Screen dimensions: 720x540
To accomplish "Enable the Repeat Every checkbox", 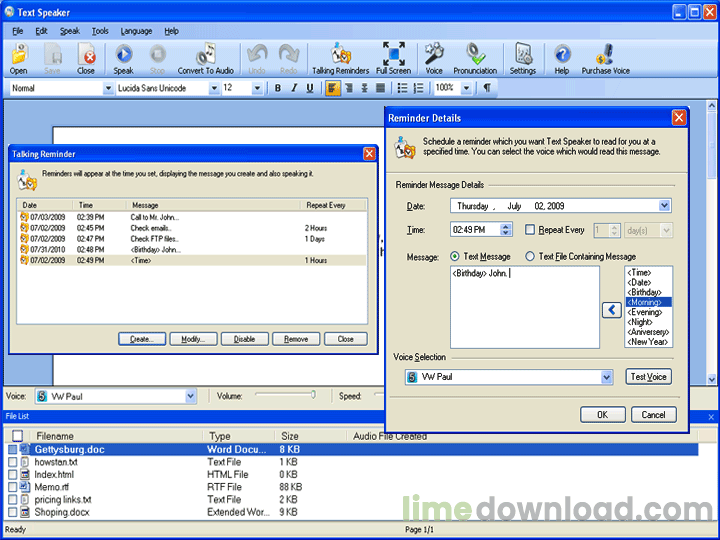I will (x=530, y=230).
